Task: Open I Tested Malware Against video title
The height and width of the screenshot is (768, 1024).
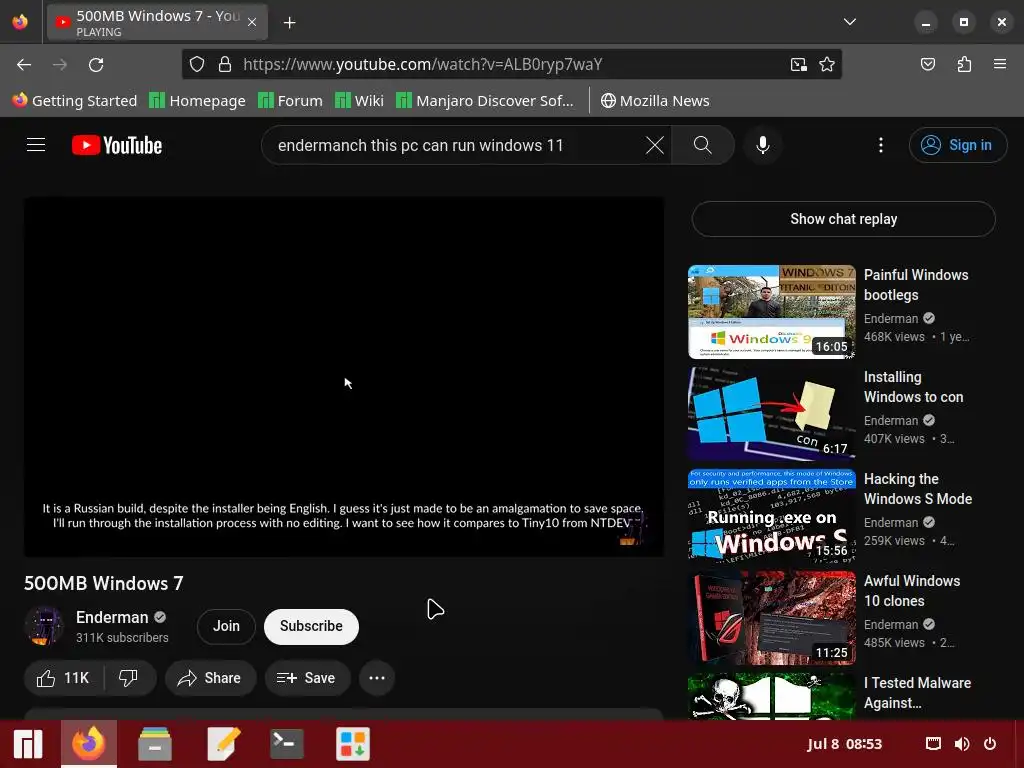Action: tap(917, 692)
